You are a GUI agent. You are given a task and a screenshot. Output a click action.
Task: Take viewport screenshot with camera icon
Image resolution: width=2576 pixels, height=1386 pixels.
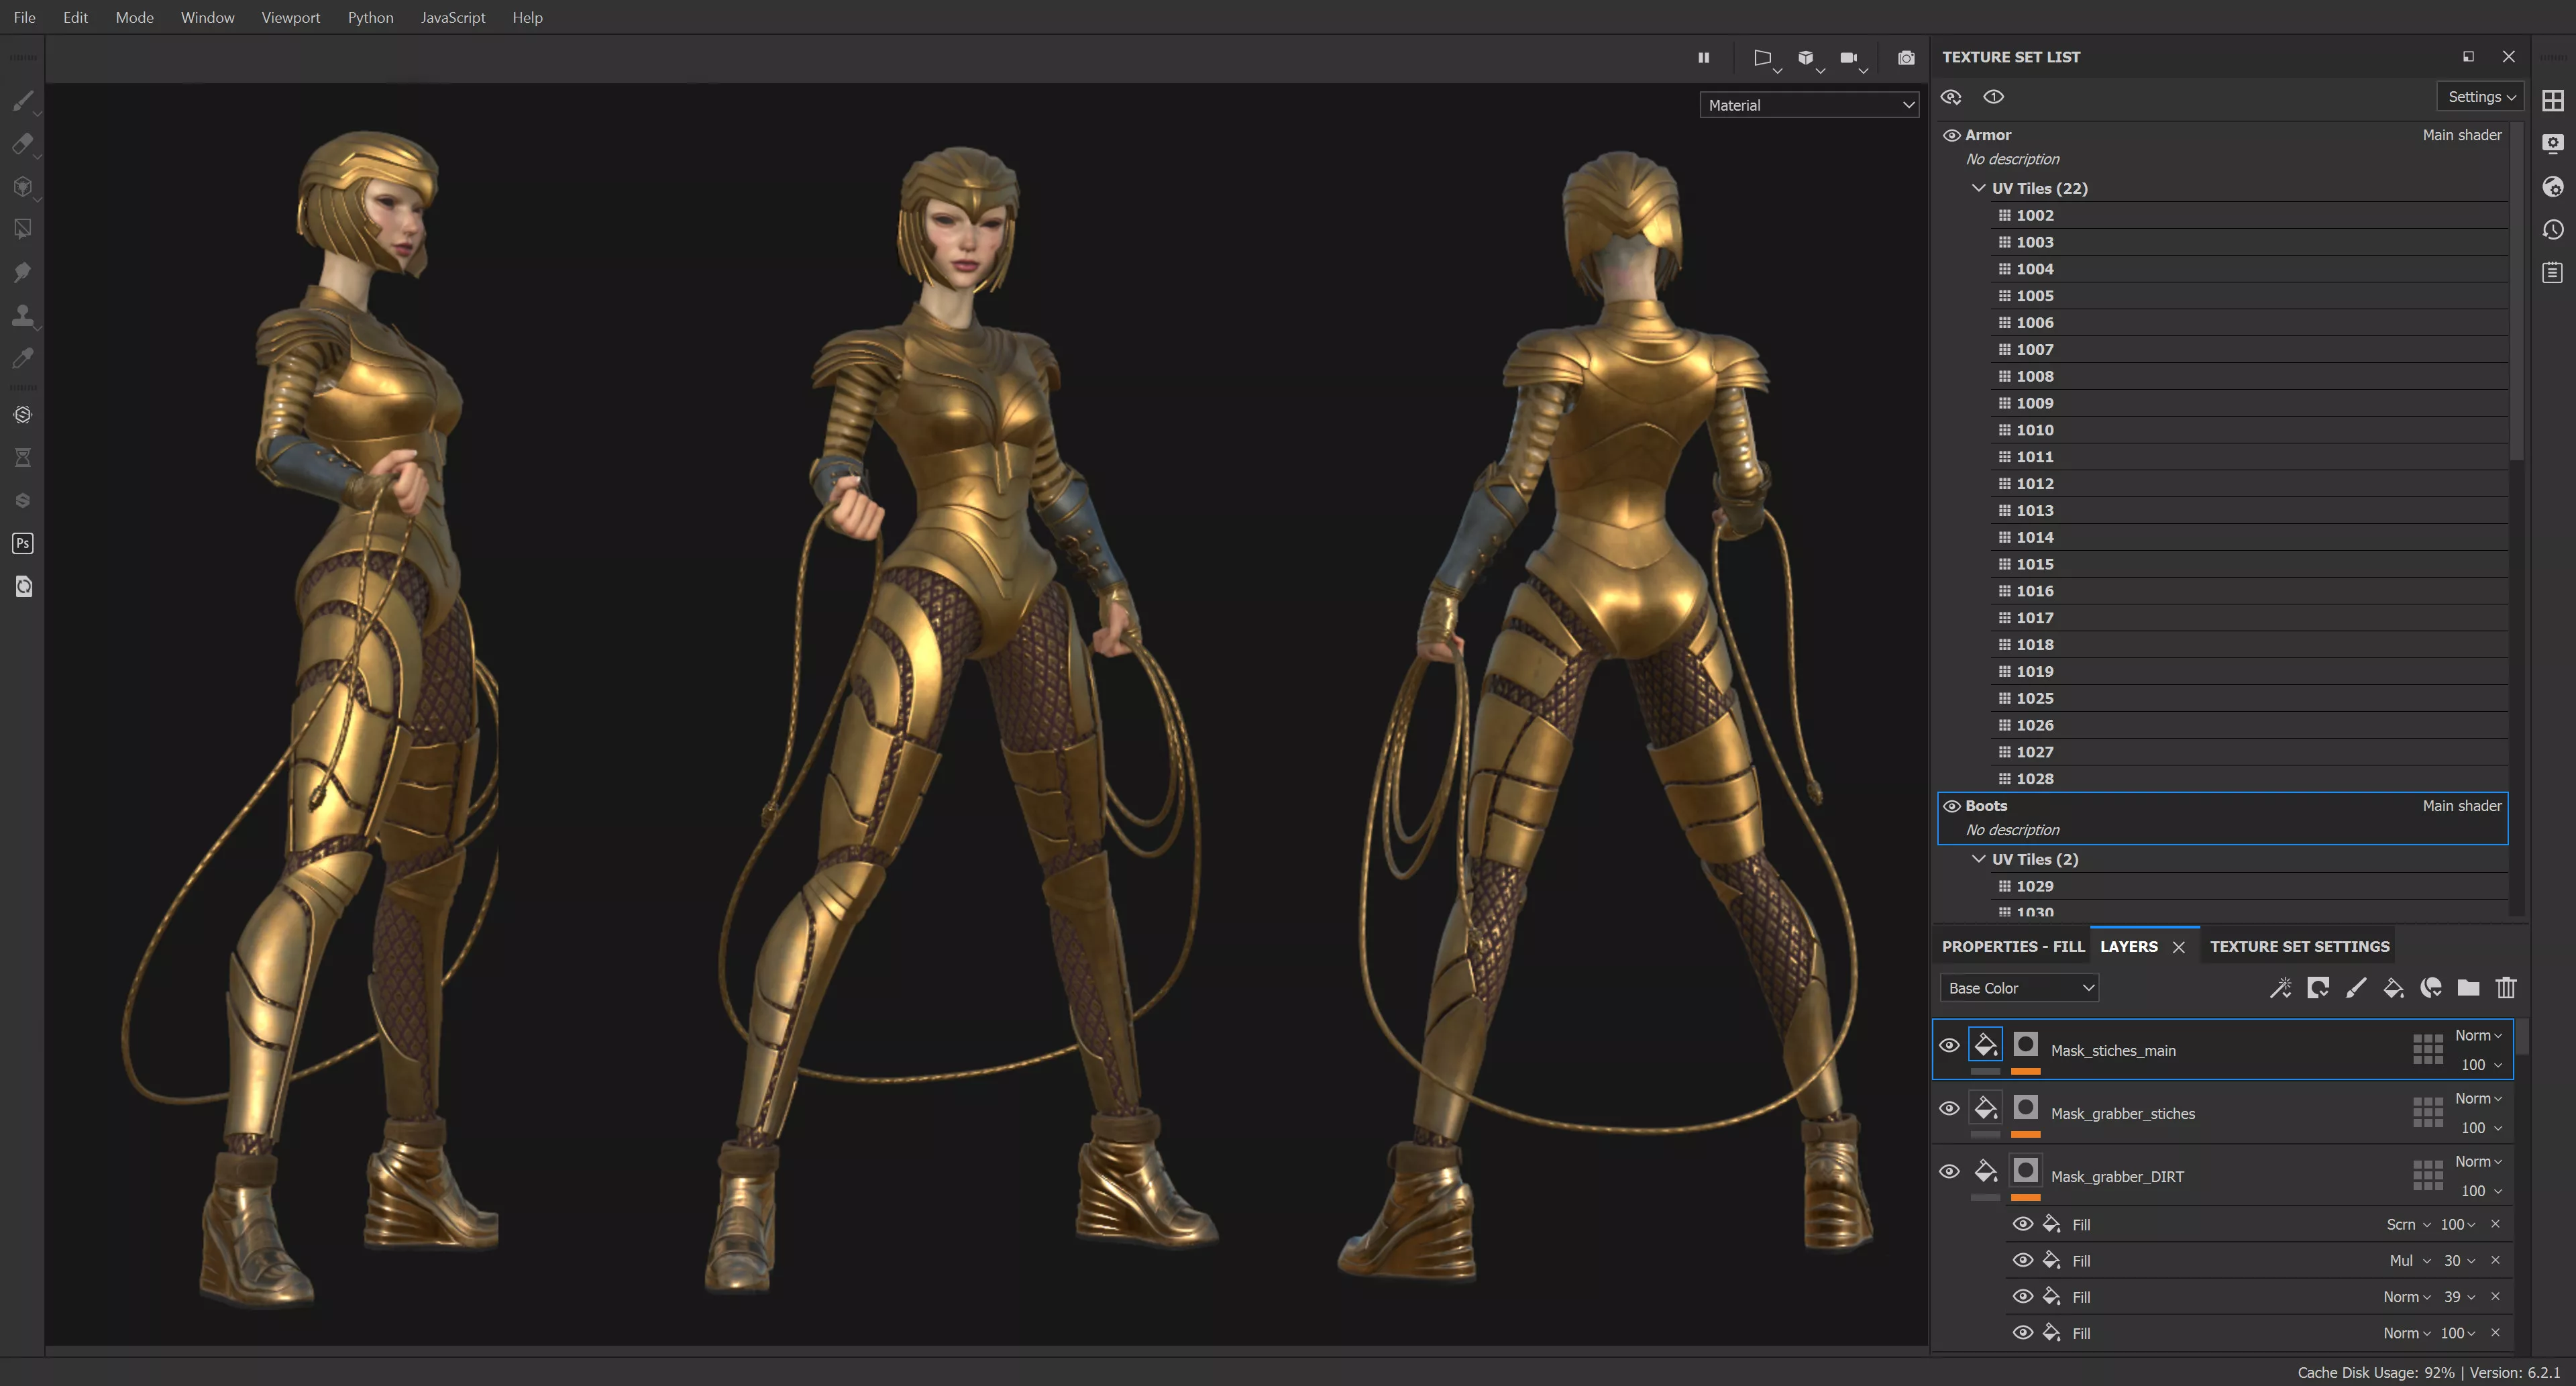(1906, 58)
